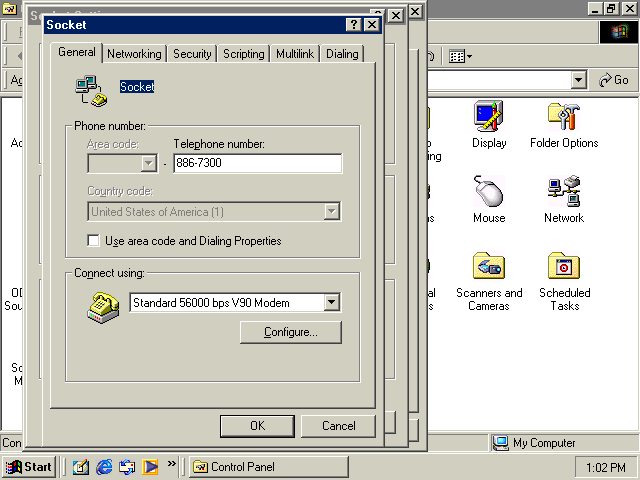The width and height of the screenshot is (640, 480).
Task: Open the Control Panel address bar dropdown
Action: point(578,80)
